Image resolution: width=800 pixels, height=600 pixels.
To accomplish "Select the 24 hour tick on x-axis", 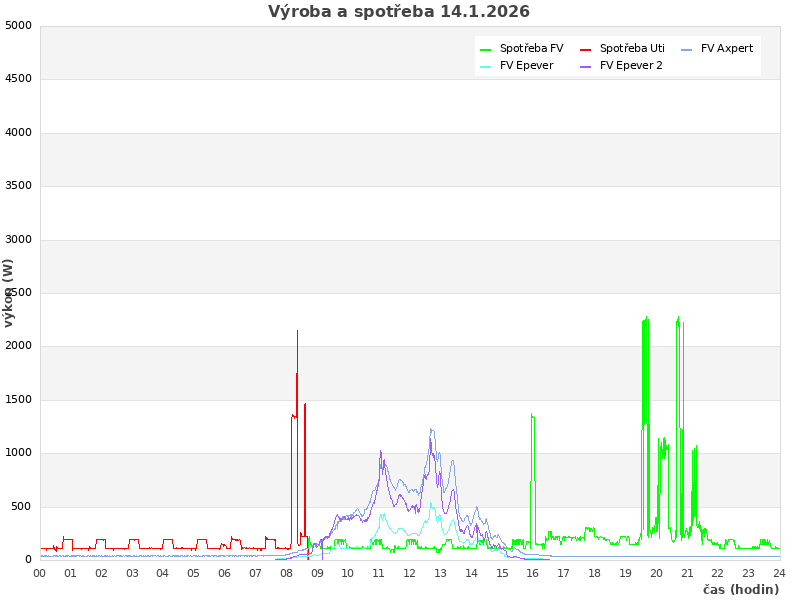I will [x=779, y=573].
